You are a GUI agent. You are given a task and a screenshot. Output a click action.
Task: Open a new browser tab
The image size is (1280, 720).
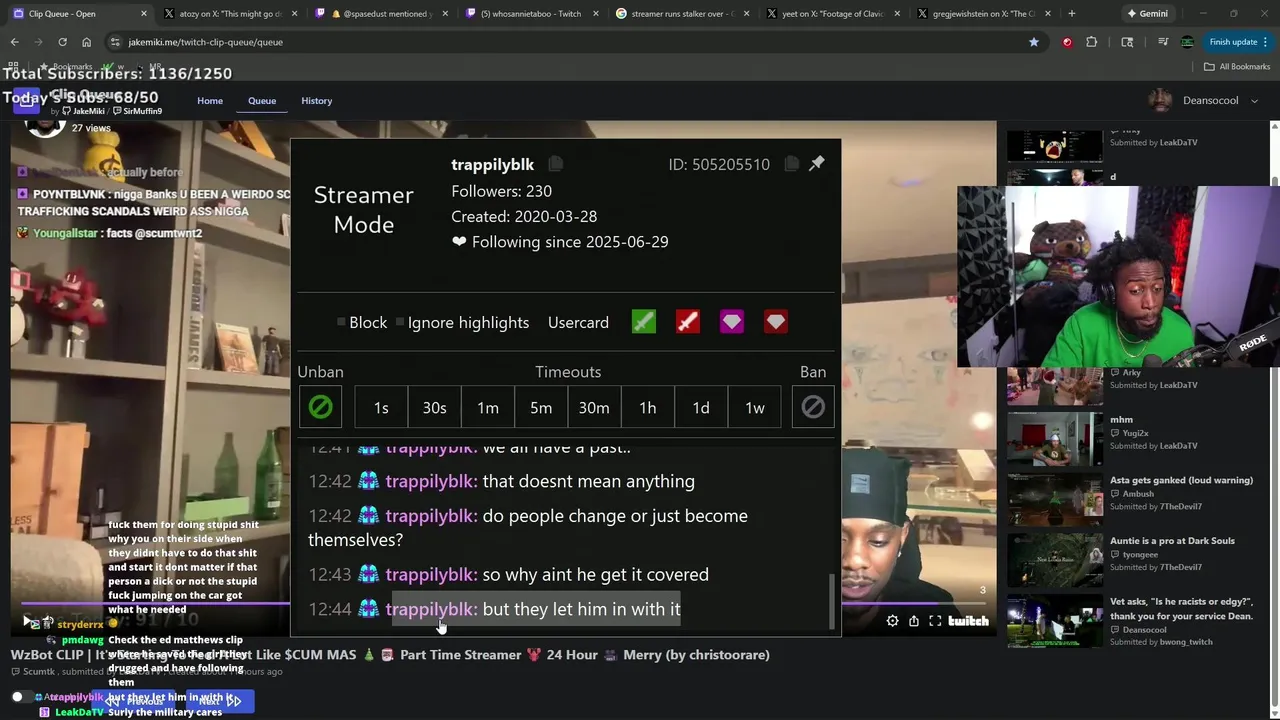coord(1072,14)
